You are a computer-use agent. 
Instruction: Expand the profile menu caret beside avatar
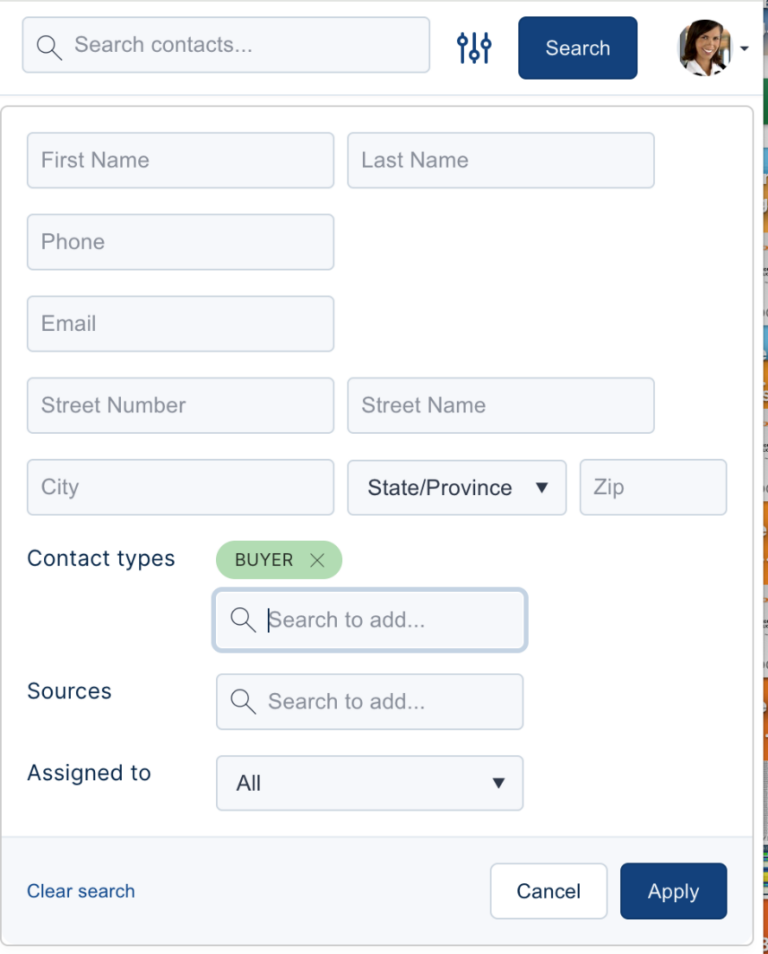click(745, 48)
